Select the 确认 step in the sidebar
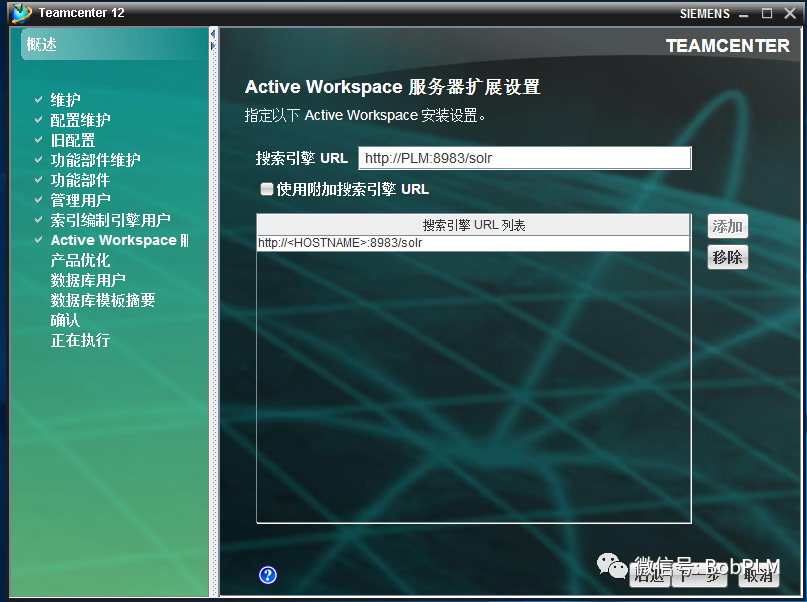Viewport: 807px width, 602px height. (65, 321)
